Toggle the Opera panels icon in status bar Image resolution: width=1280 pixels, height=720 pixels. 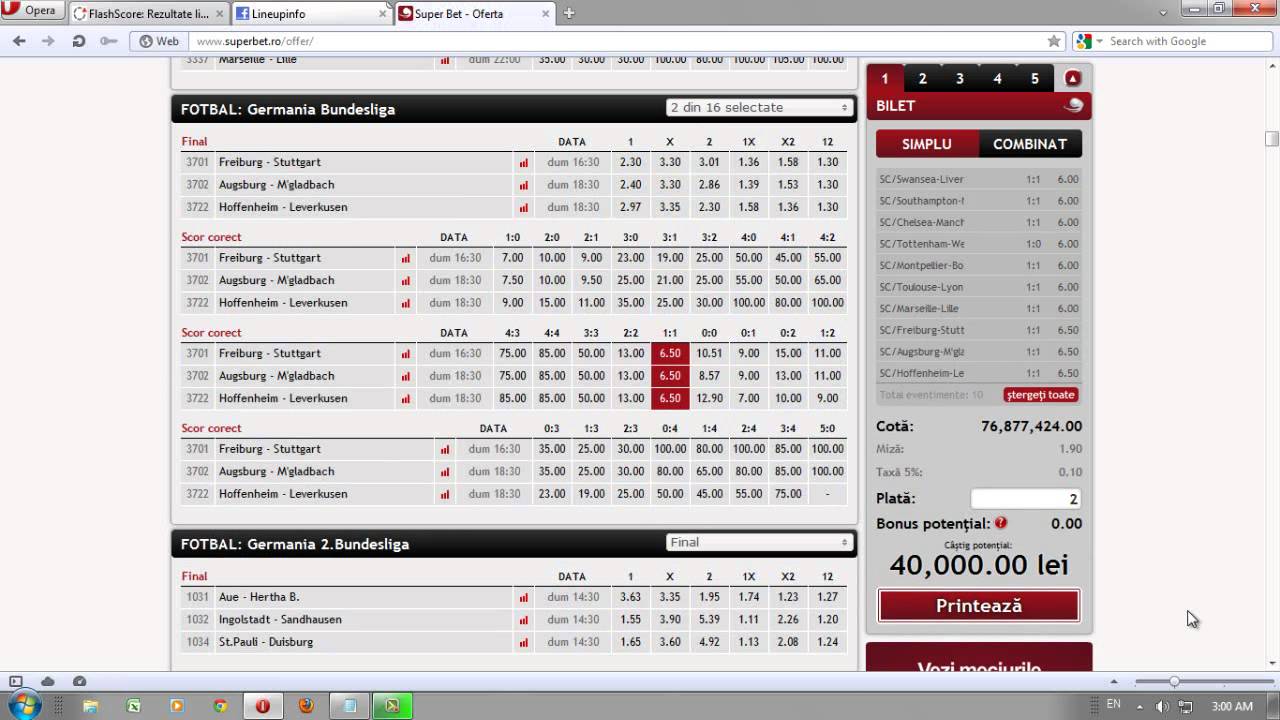tap(16, 681)
